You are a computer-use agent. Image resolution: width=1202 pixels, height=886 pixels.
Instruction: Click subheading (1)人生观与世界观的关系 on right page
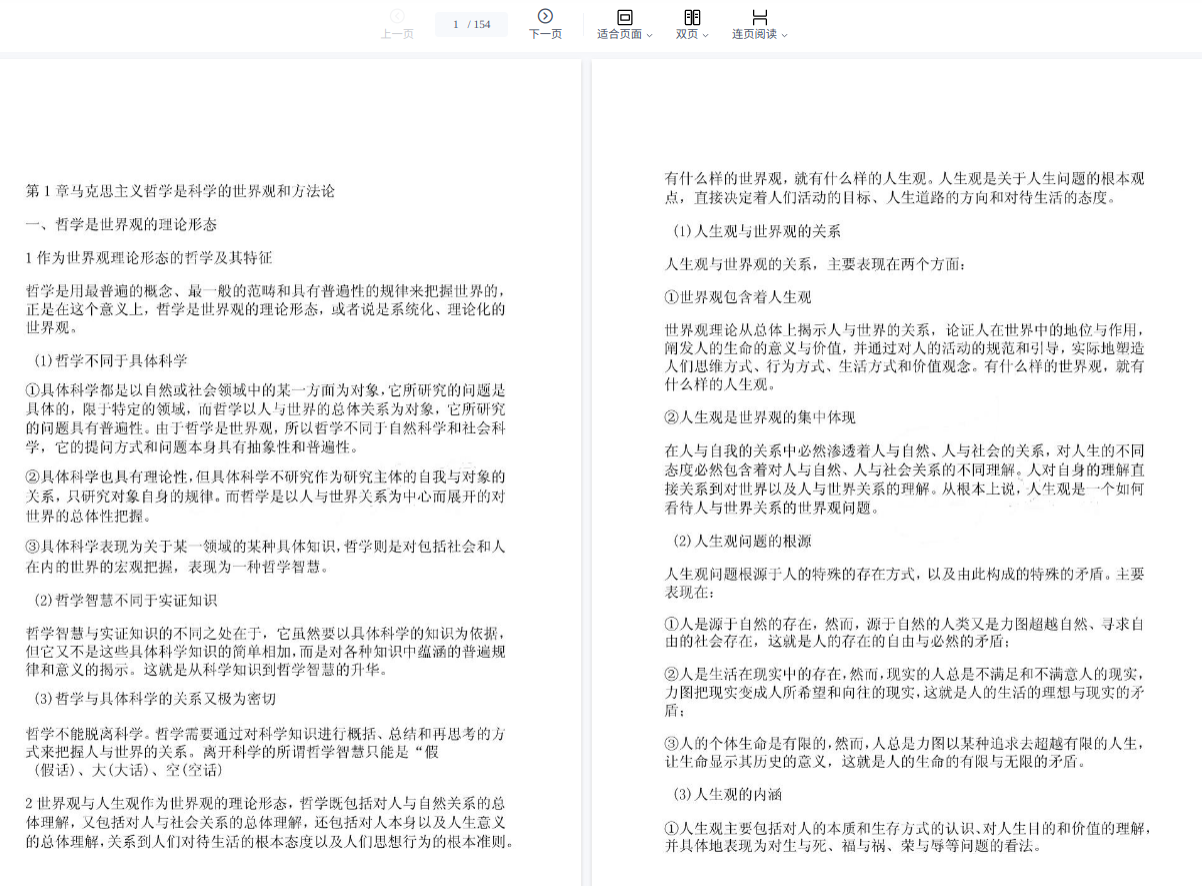point(757,231)
